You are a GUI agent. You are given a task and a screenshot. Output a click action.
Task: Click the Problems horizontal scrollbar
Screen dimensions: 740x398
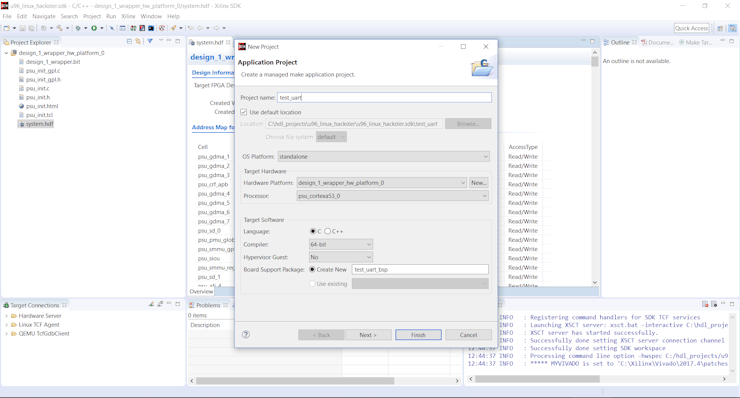coord(295,381)
